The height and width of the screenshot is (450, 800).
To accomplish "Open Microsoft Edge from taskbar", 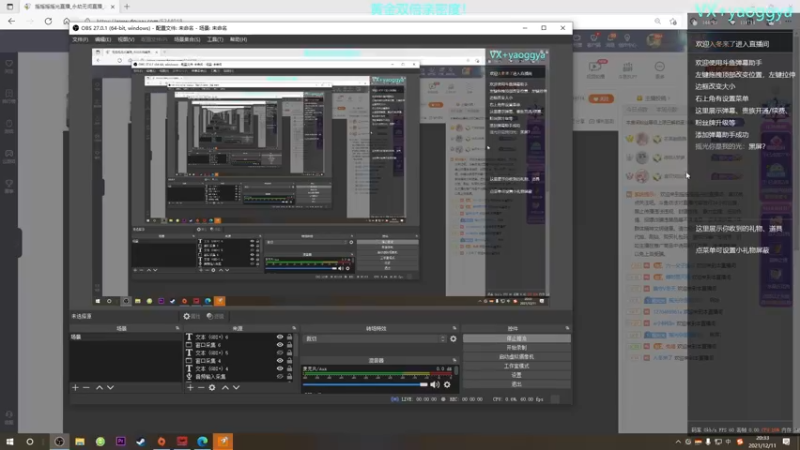I will click(202, 441).
